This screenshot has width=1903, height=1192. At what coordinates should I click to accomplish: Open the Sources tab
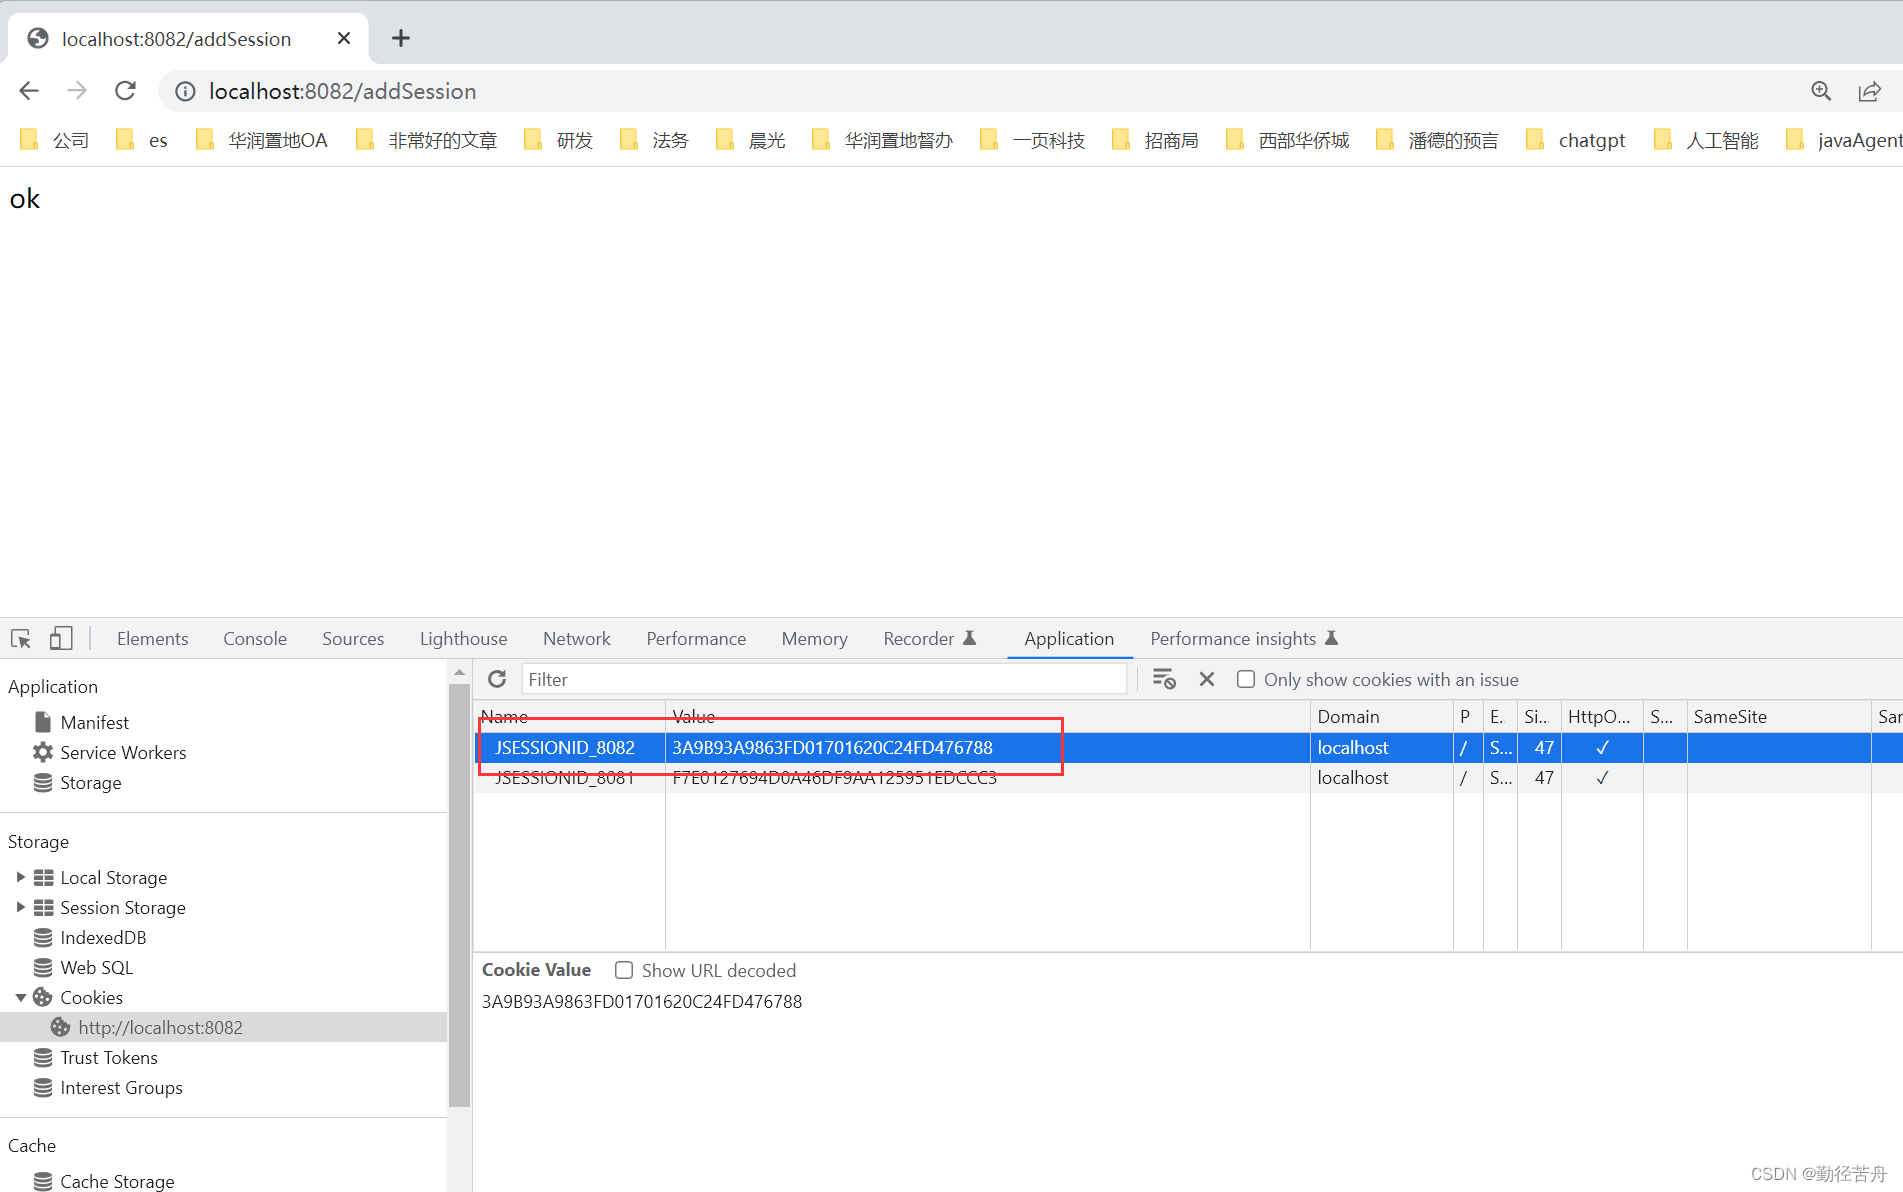[353, 638]
